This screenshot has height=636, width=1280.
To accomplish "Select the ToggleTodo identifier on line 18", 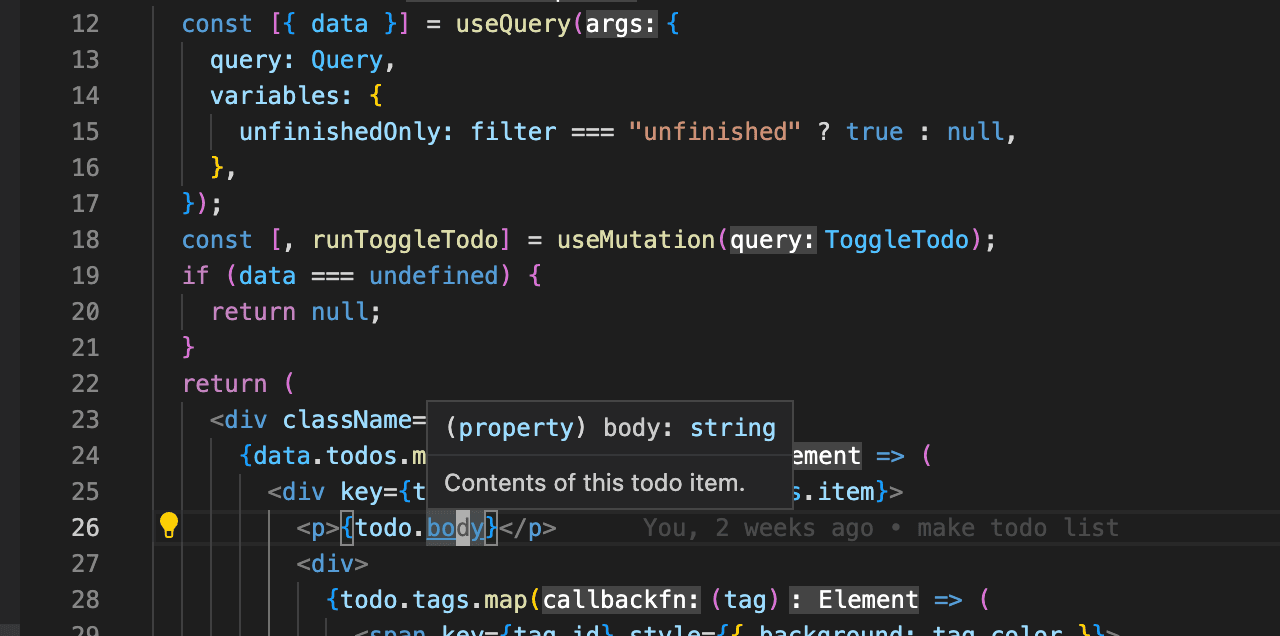I will (896, 239).
